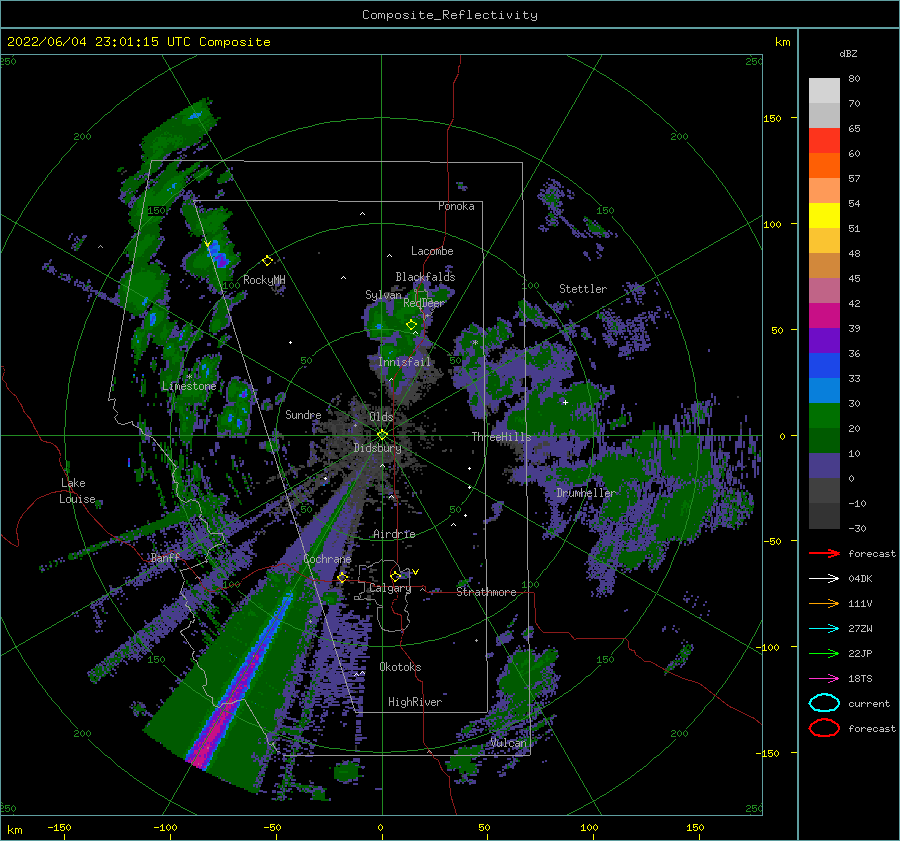Image resolution: width=900 pixels, height=841 pixels.
Task: Click the red forecast oval icon
Action: 824,728
